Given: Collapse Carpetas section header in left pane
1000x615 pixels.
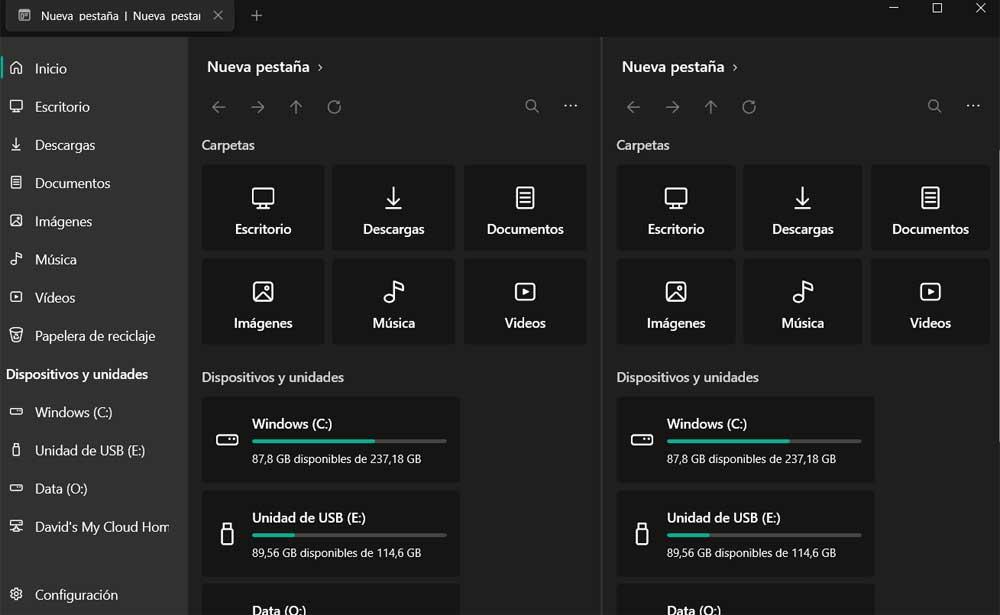Looking at the screenshot, I should (x=228, y=145).
